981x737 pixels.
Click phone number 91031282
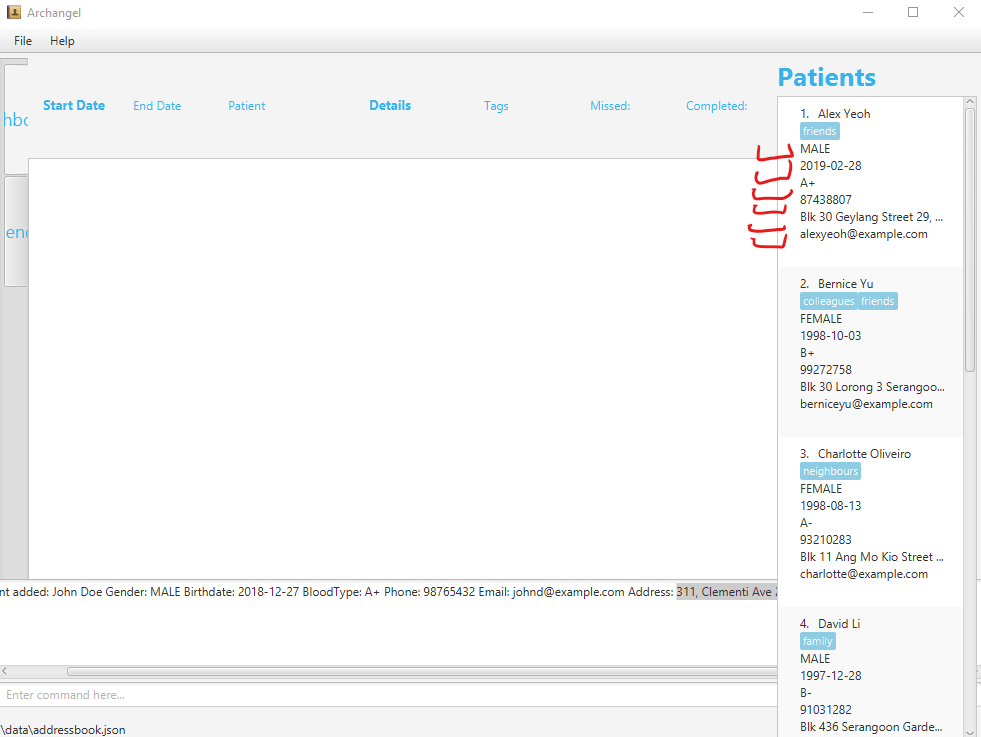click(x=826, y=709)
